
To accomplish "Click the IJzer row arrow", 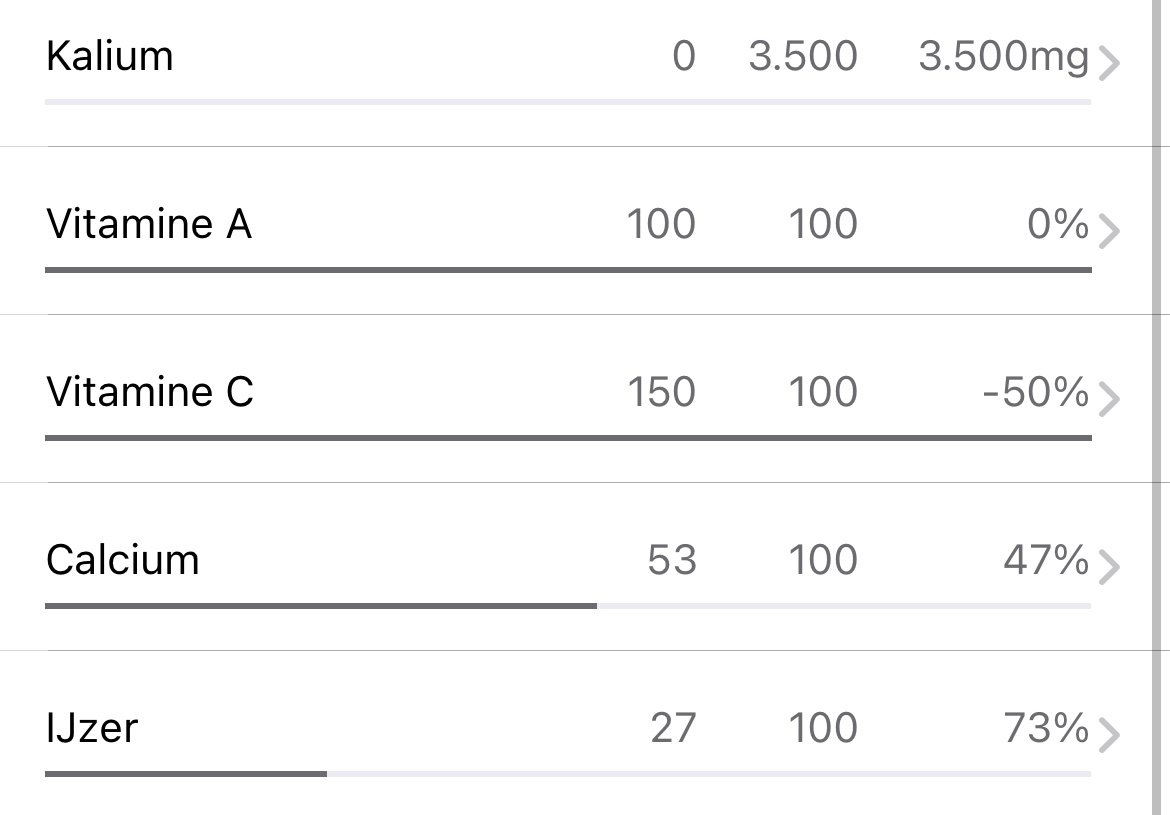I will pos(1108,736).
